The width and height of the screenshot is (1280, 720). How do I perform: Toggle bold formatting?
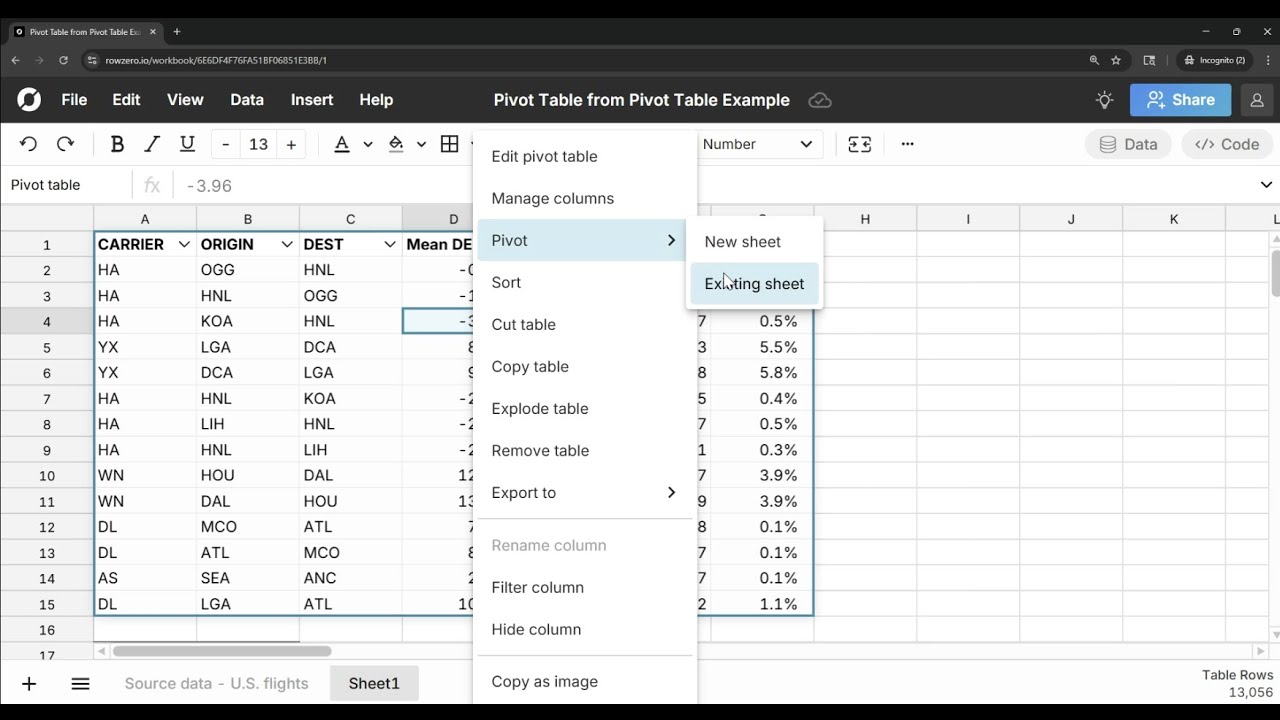[117, 144]
